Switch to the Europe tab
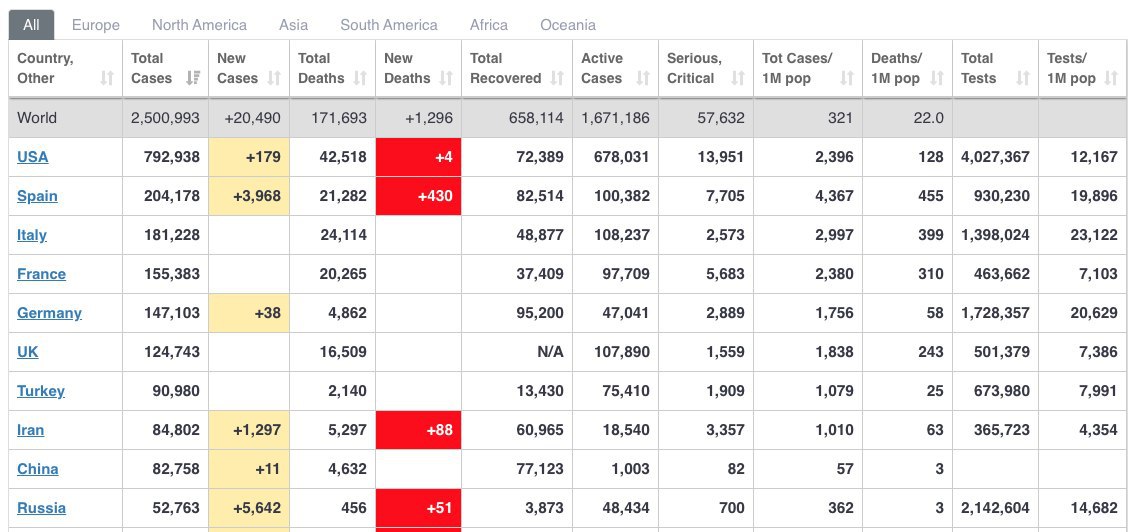 tap(95, 25)
